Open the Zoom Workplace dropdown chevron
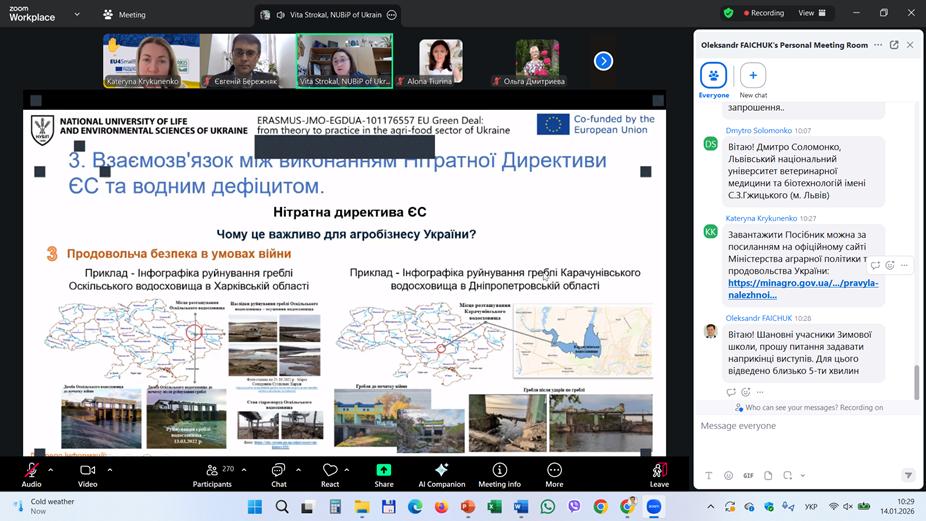 77,15
